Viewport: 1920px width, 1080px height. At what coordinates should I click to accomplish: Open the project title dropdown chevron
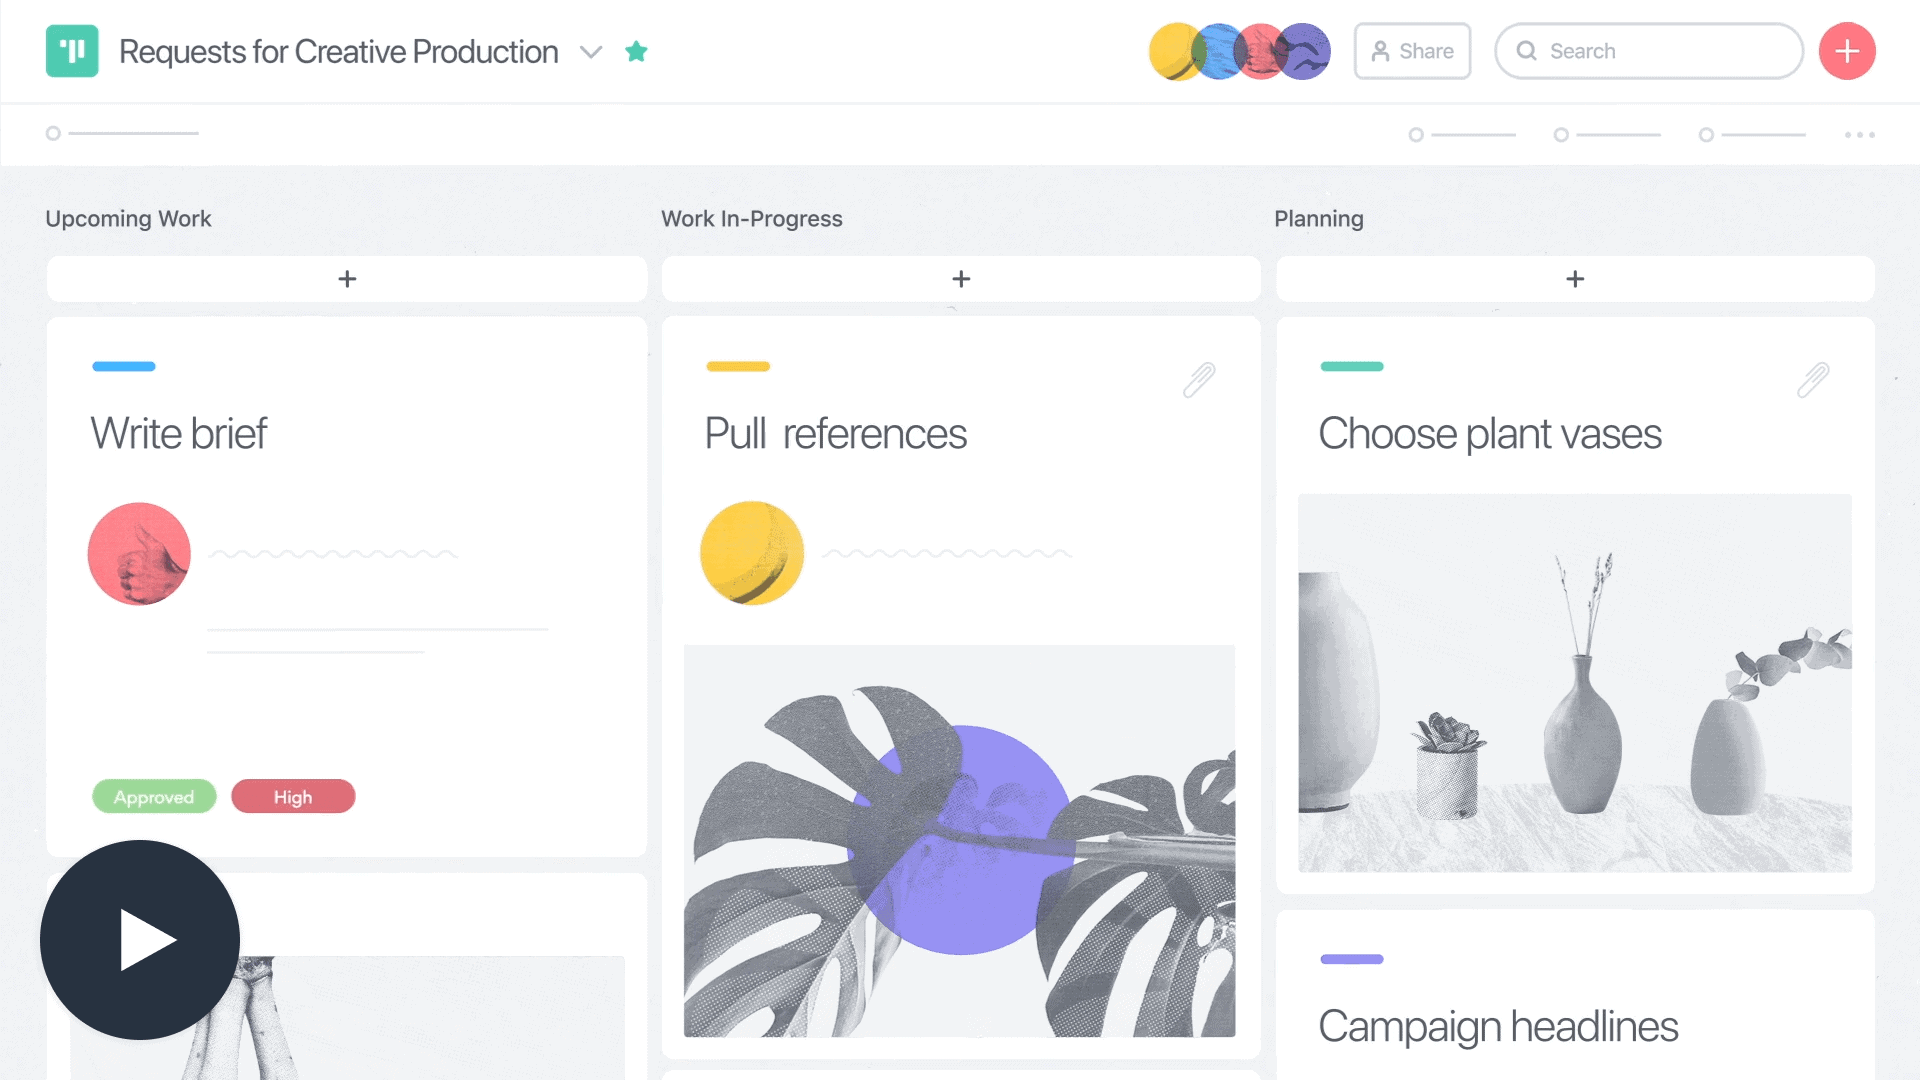591,52
